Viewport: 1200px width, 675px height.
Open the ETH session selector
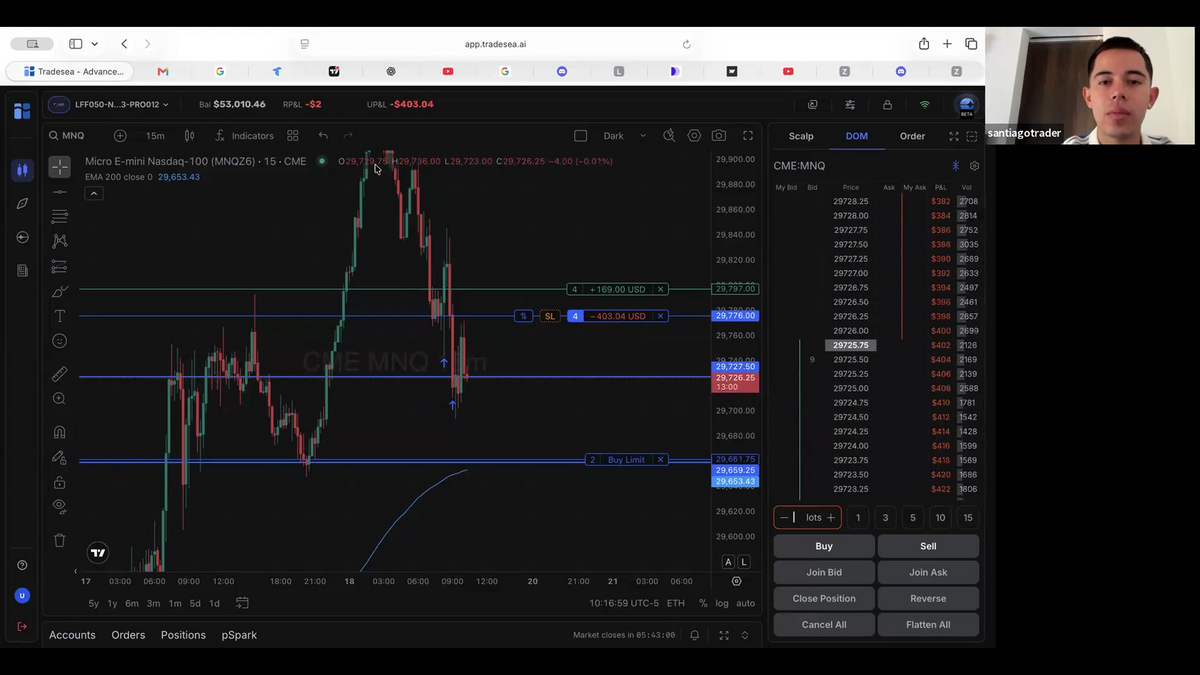[x=676, y=603]
